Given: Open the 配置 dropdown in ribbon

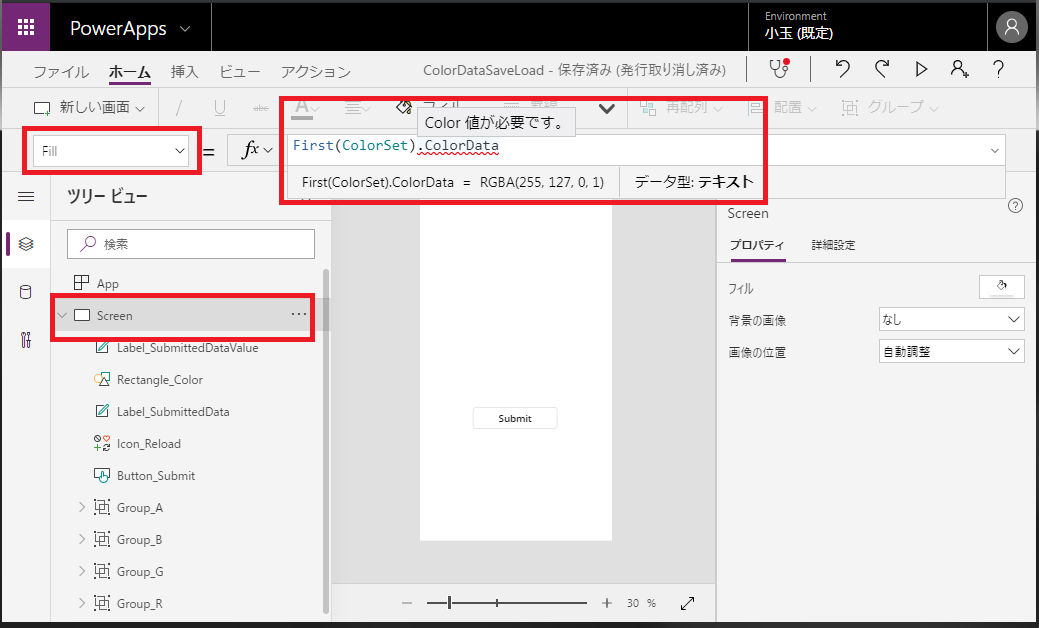Looking at the screenshot, I should click(783, 107).
